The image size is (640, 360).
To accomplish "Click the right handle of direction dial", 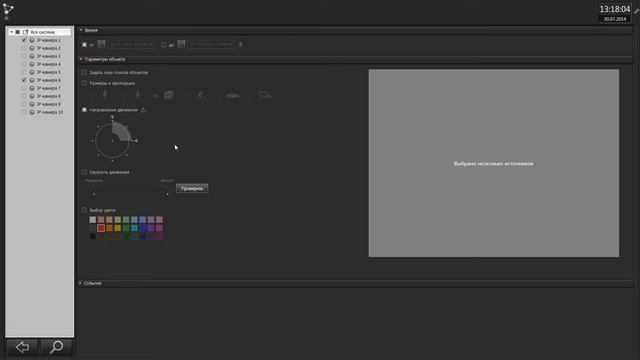I will [136, 140].
